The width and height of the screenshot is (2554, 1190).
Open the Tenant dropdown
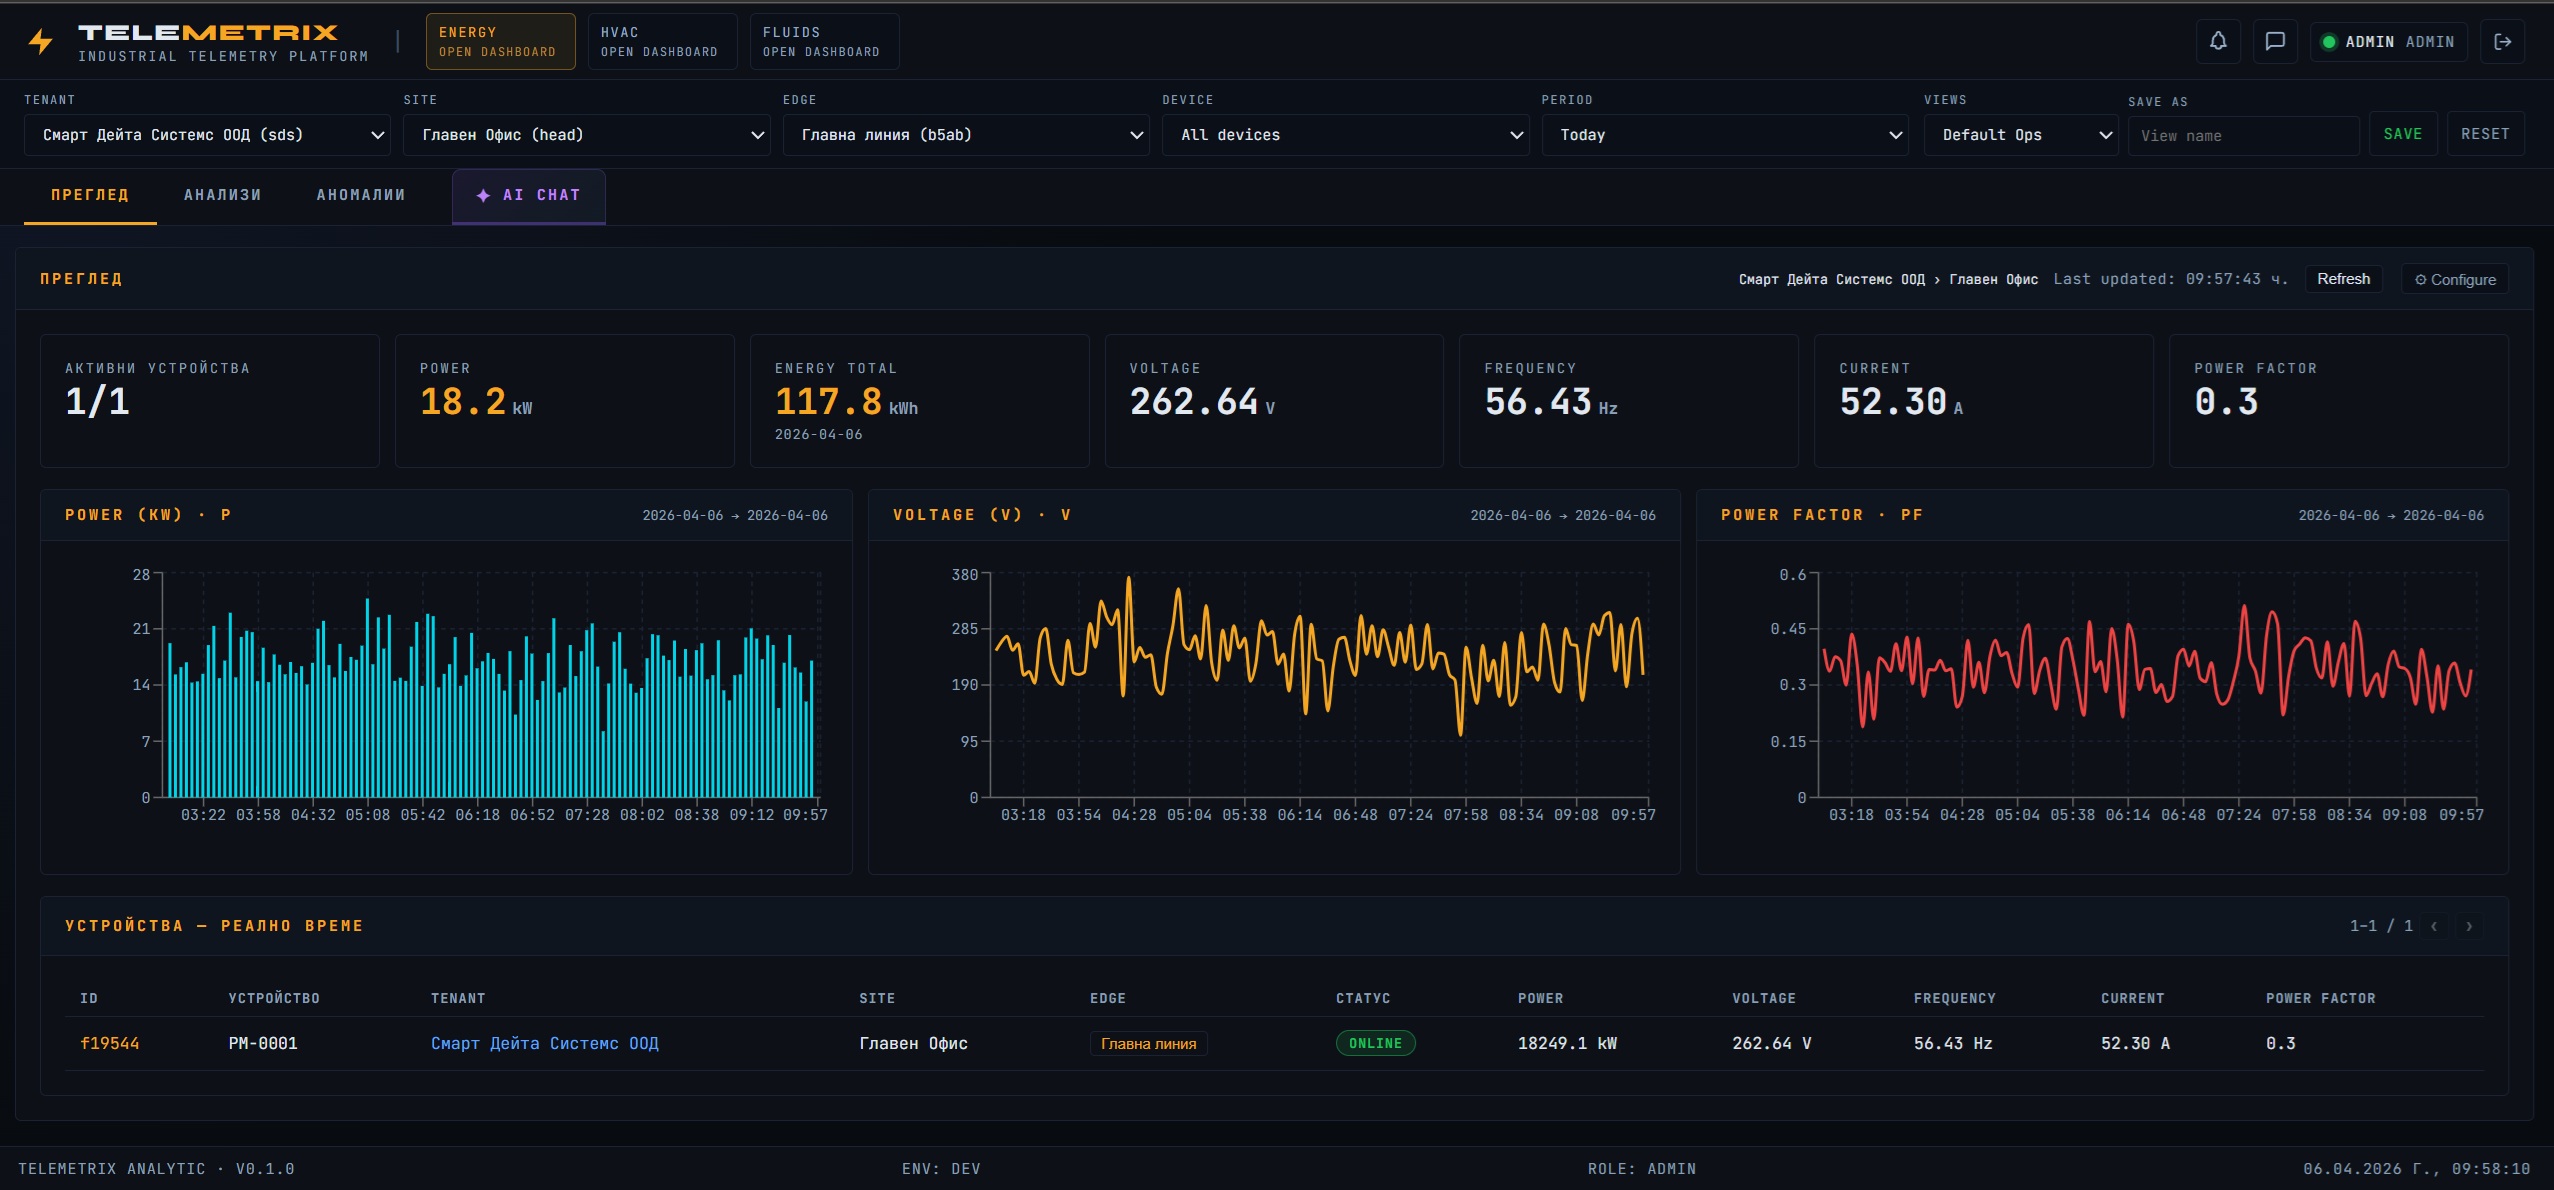(x=205, y=134)
